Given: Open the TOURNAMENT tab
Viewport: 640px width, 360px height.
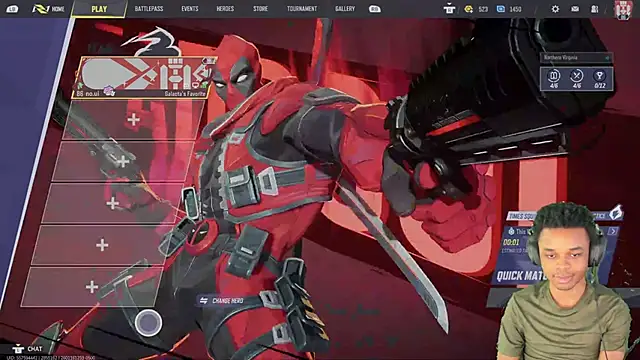Looking at the screenshot, I should (302, 9).
